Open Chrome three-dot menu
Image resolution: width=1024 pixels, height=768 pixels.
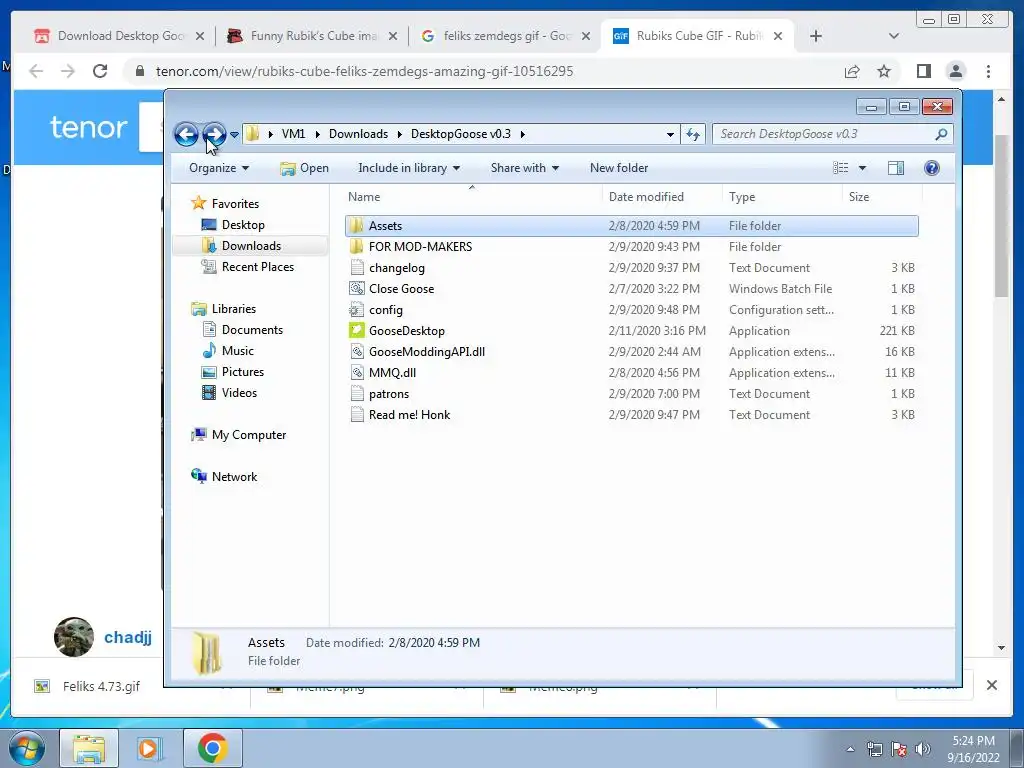[x=988, y=71]
